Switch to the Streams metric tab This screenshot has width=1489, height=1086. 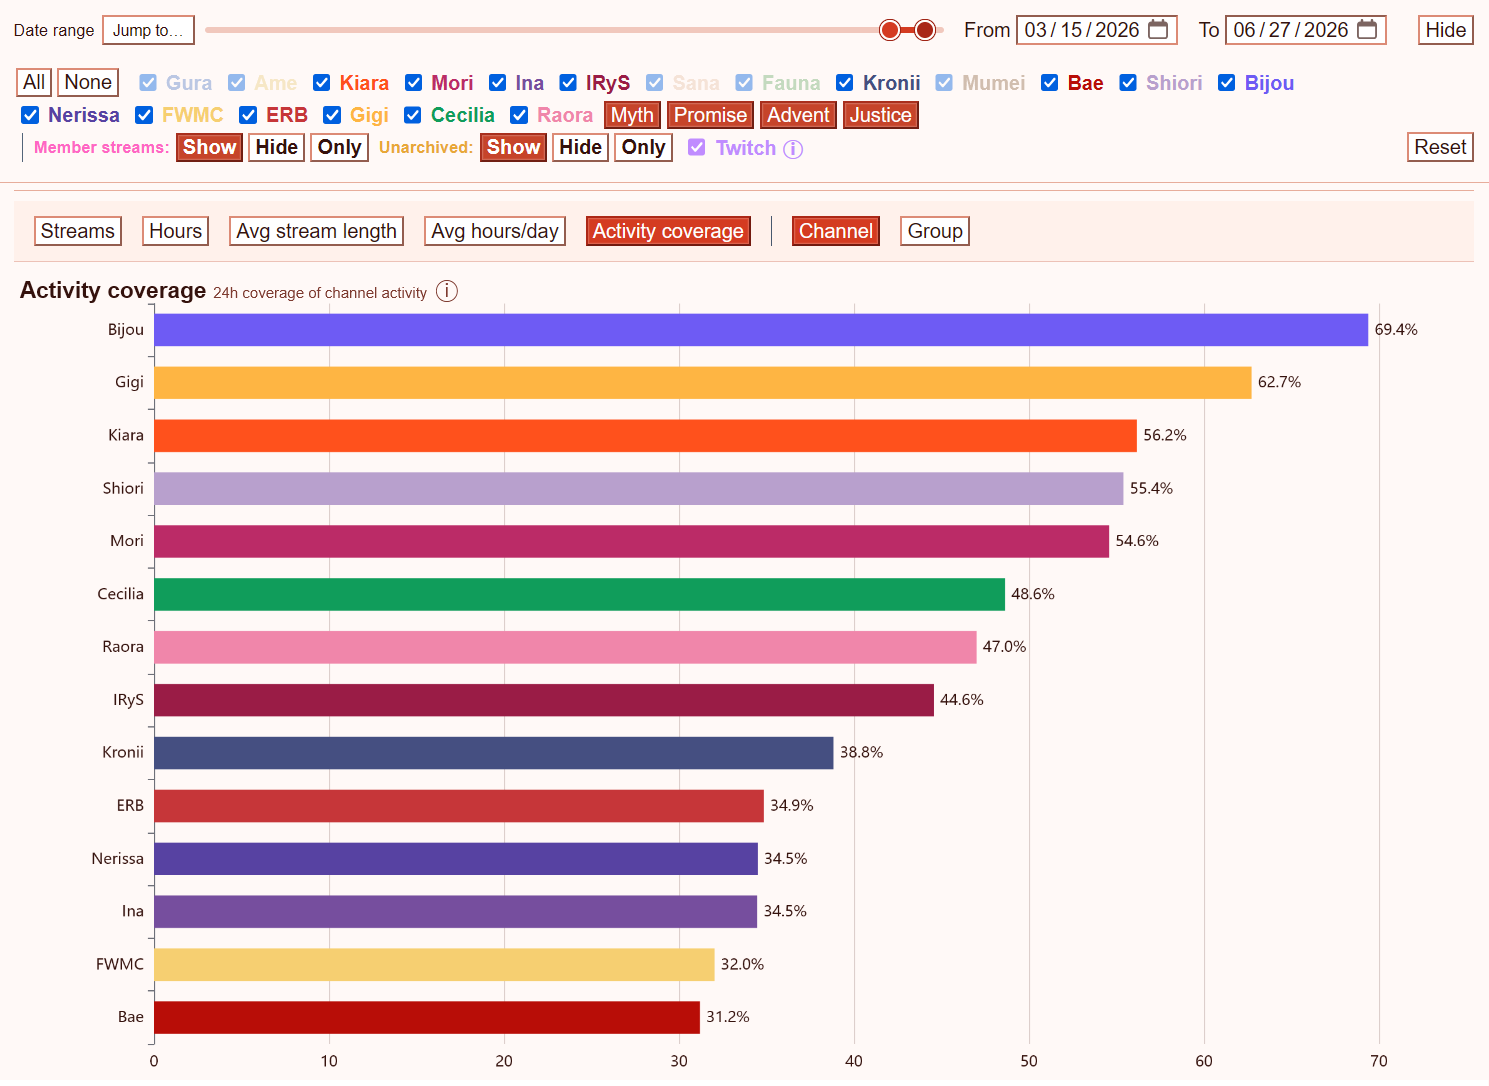click(x=78, y=231)
